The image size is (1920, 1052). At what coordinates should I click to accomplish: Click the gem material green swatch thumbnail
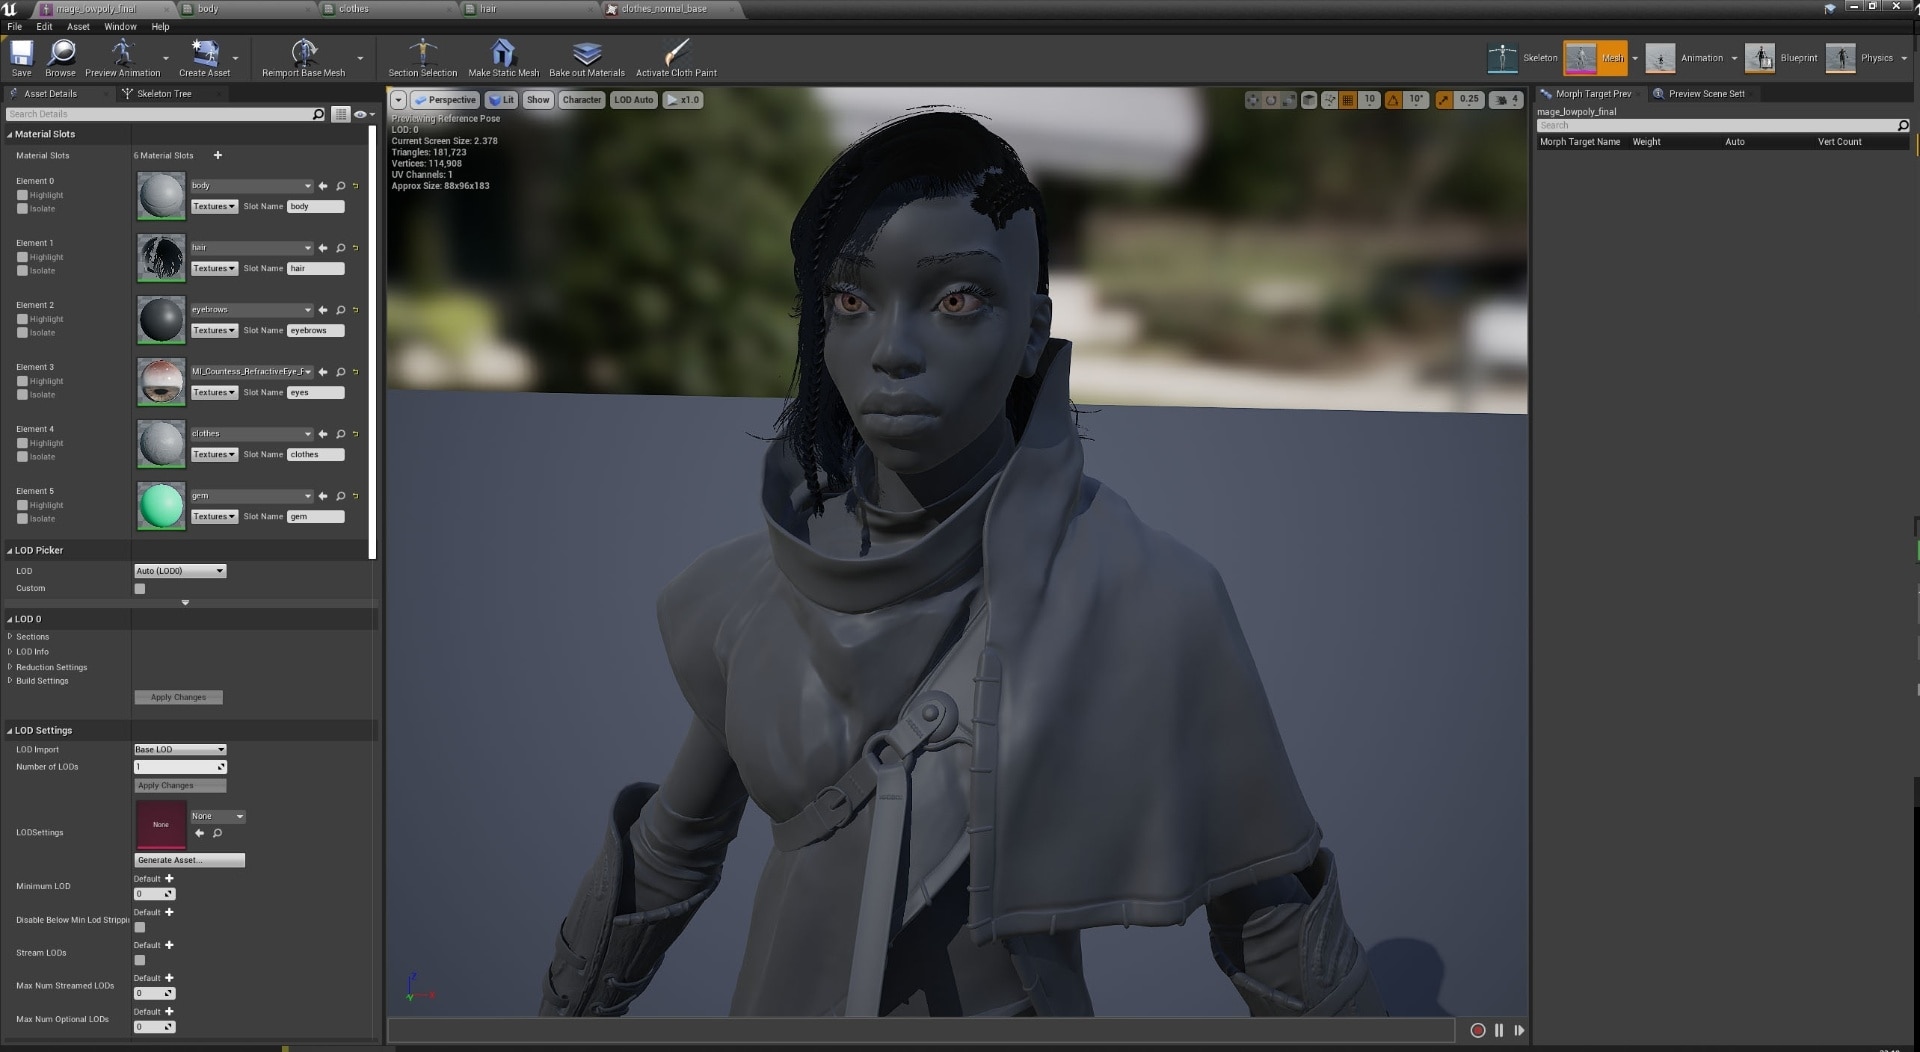[x=161, y=506]
